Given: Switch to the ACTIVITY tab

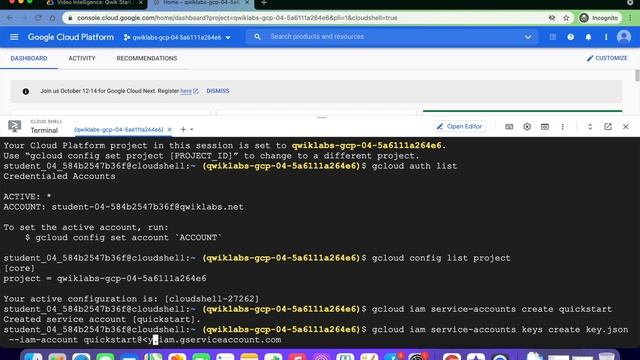Looking at the screenshot, I should click(82, 58).
